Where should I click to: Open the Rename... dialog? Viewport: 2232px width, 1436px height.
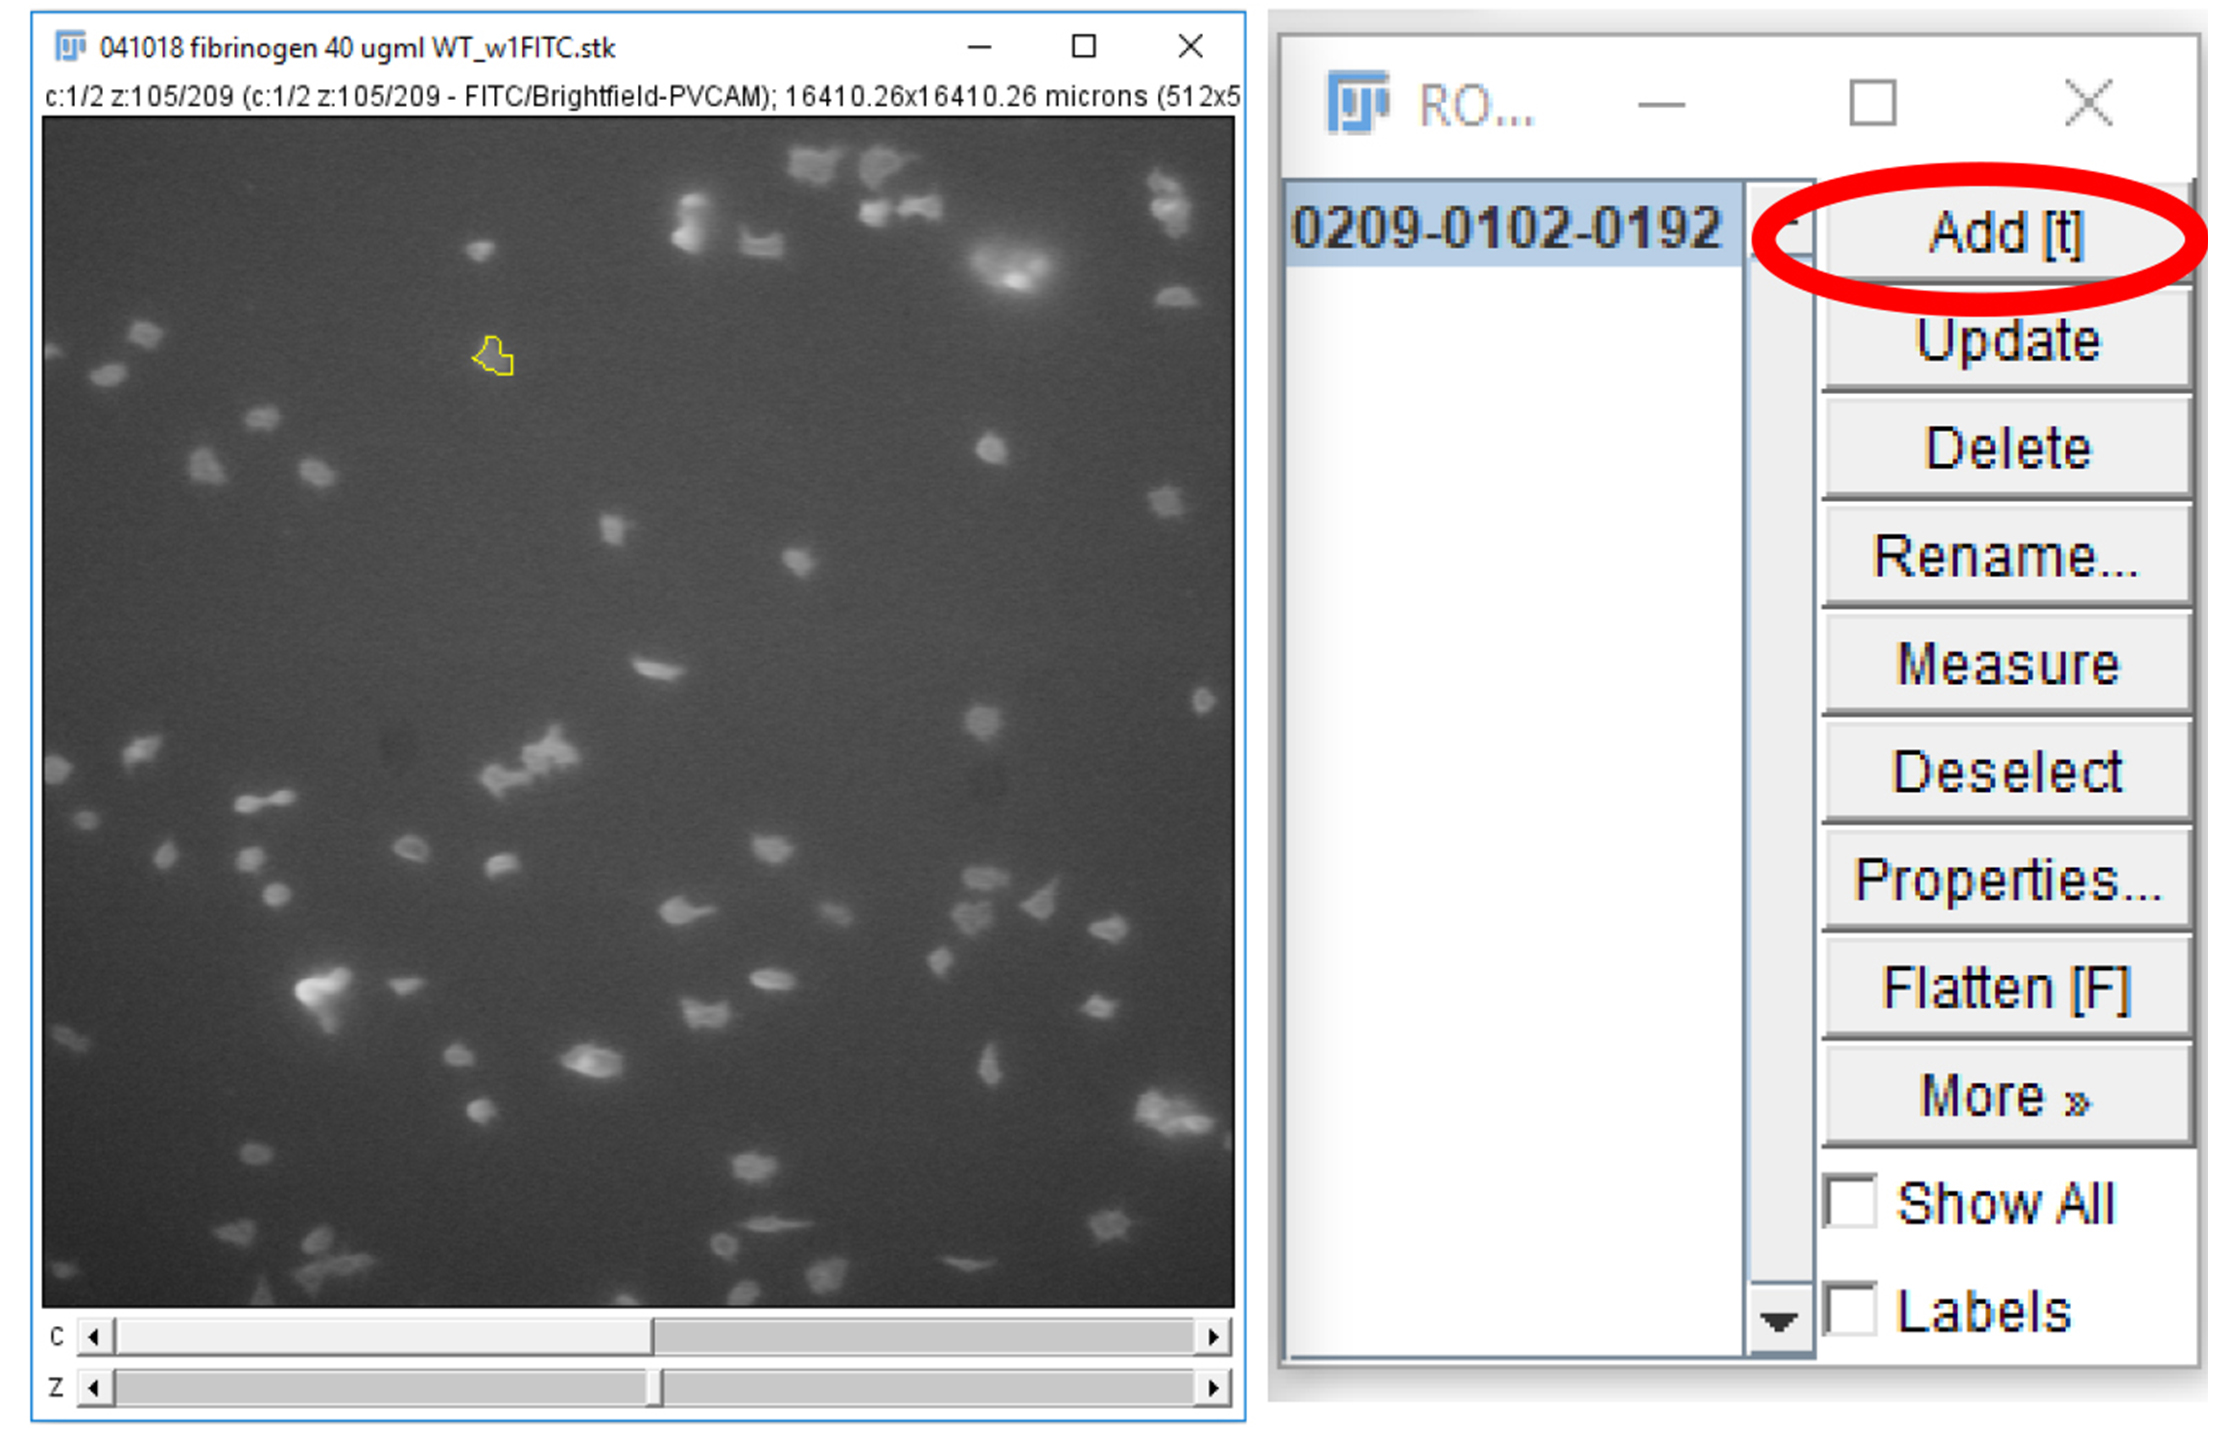pyautogui.click(x=2006, y=556)
